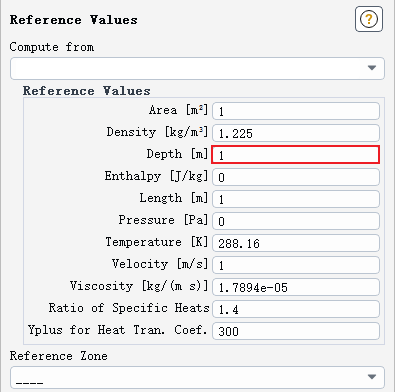Open the help question mark icon
395x392 pixels.
tap(369, 19)
